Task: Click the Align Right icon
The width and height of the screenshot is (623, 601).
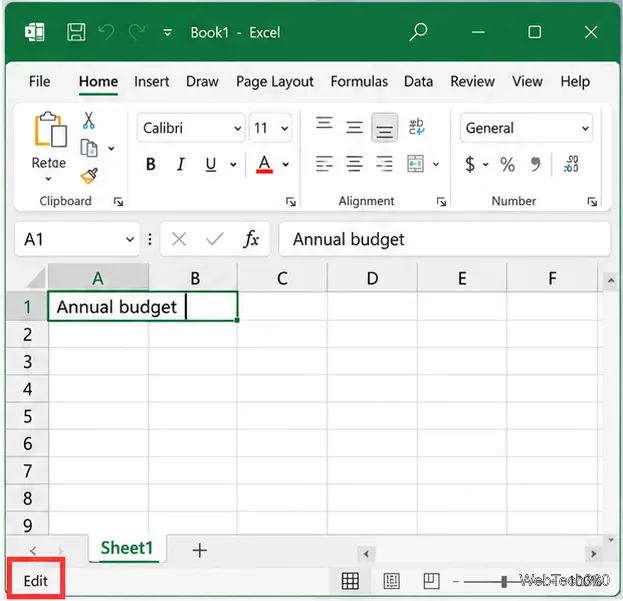Action: click(384, 164)
